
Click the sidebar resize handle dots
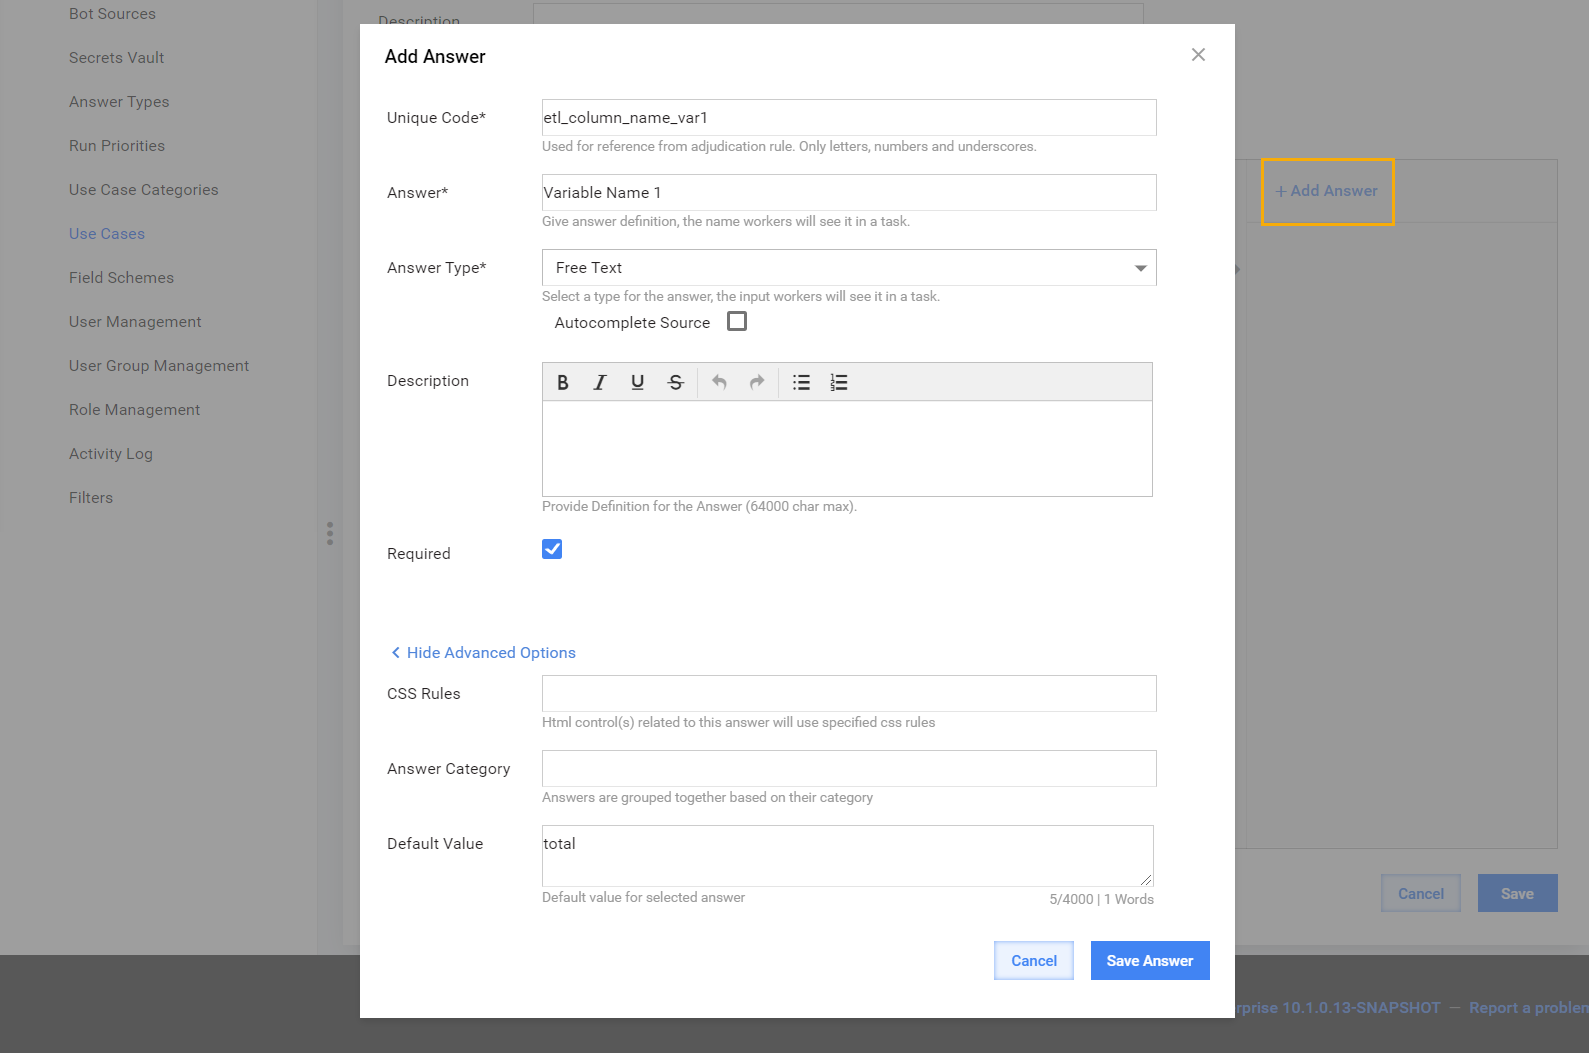pos(330,533)
